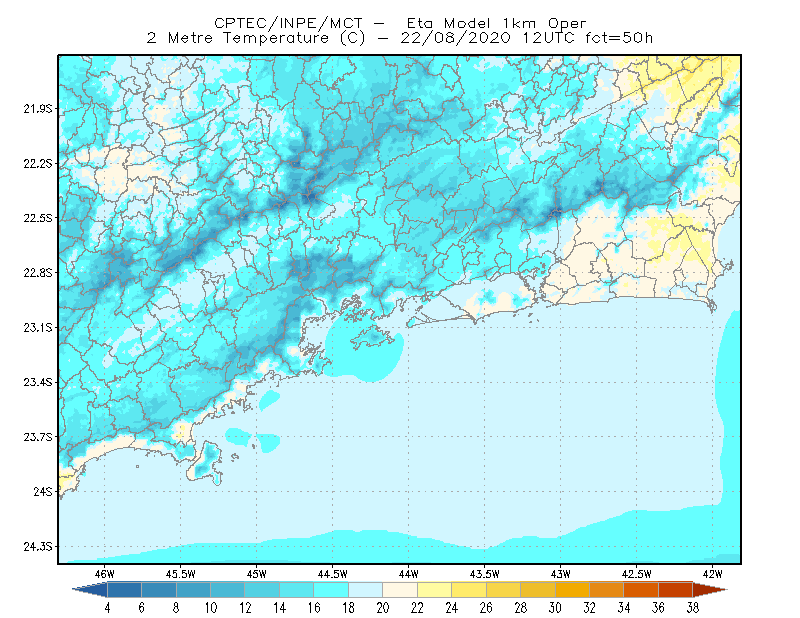The width and height of the screenshot is (800, 618).
Task: Choose the orange swatch between 30 and 32
Action: click(572, 590)
